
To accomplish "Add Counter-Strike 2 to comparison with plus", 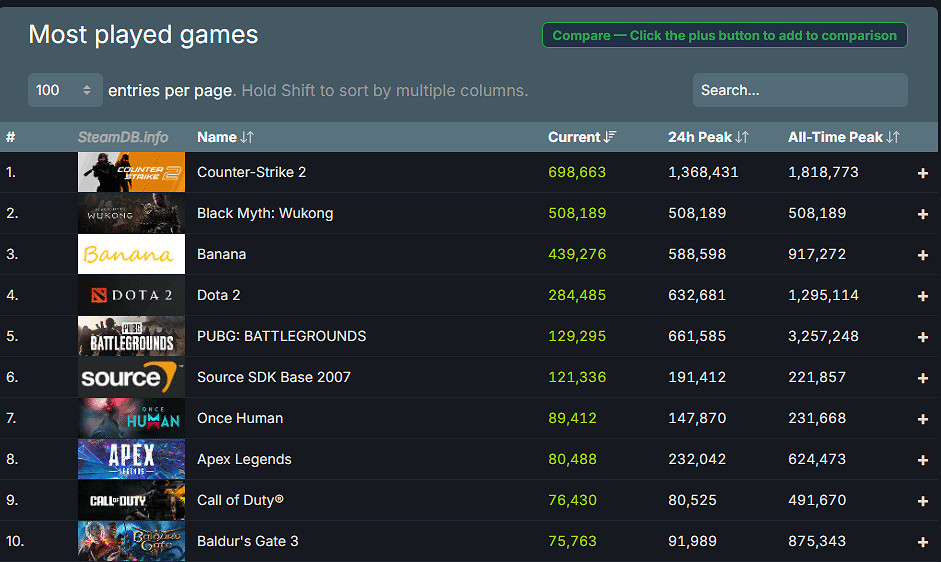I will click(922, 173).
